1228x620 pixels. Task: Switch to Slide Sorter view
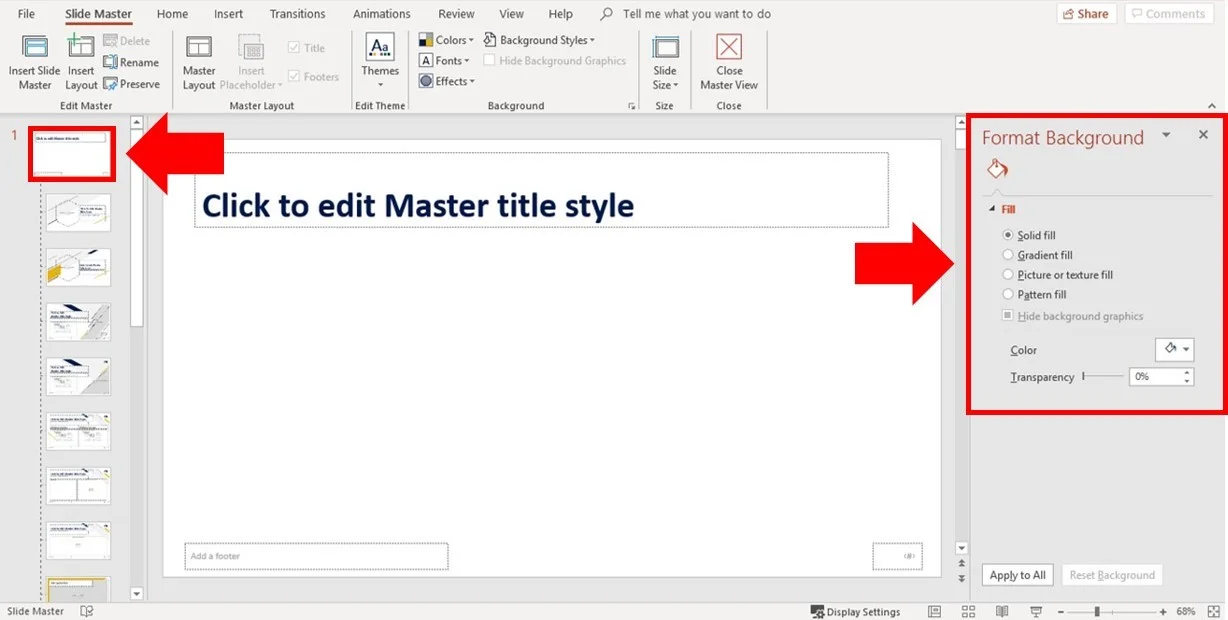tap(970, 611)
